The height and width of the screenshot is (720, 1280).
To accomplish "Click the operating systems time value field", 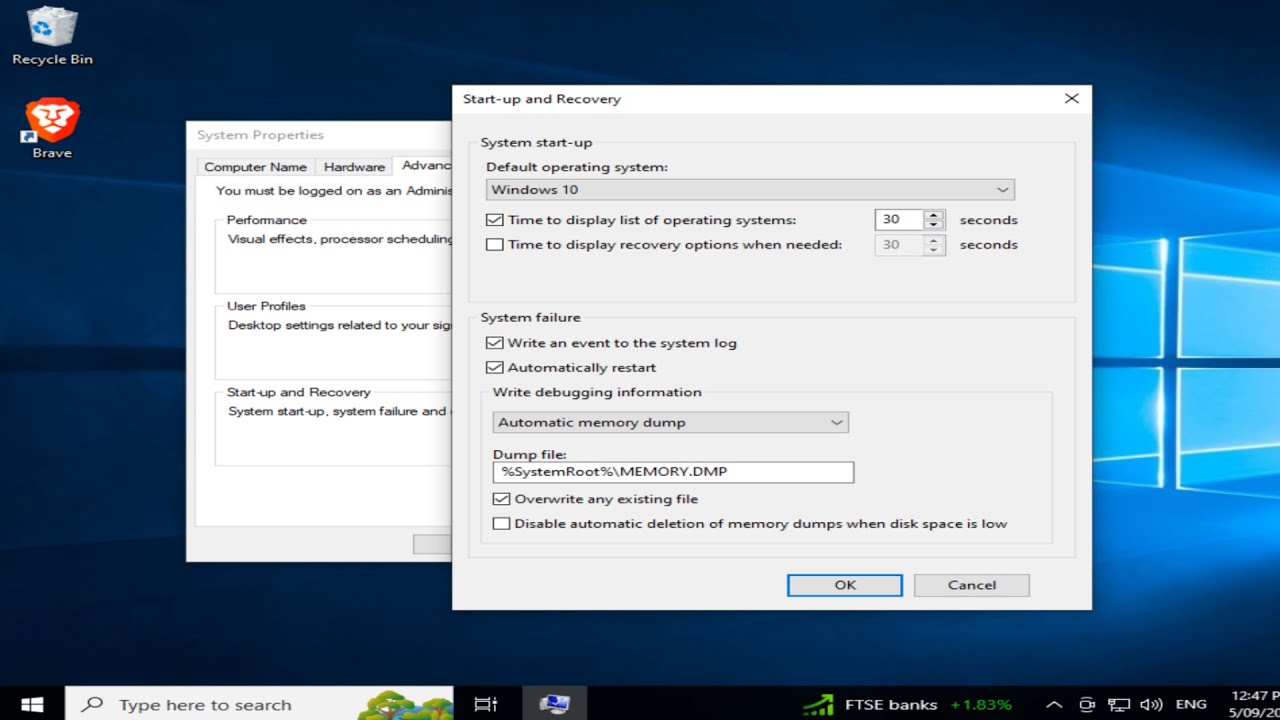I will tap(899, 220).
